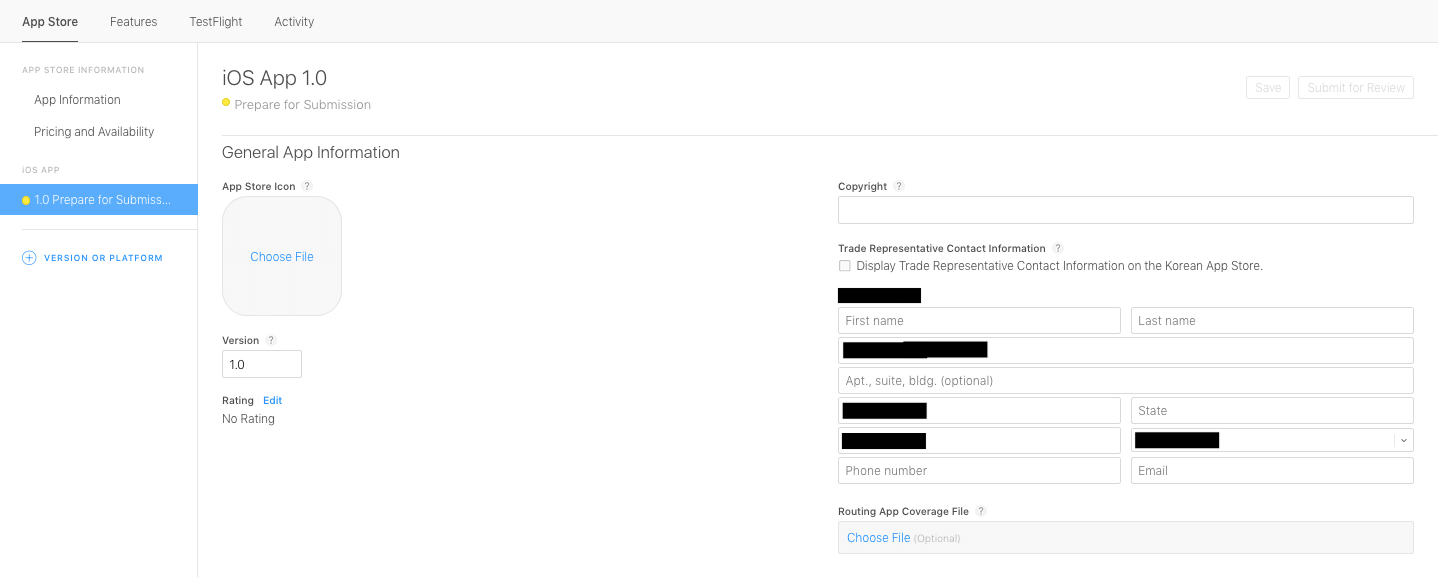Focus the Phone number field
The width and height of the screenshot is (1438, 577).
point(979,470)
